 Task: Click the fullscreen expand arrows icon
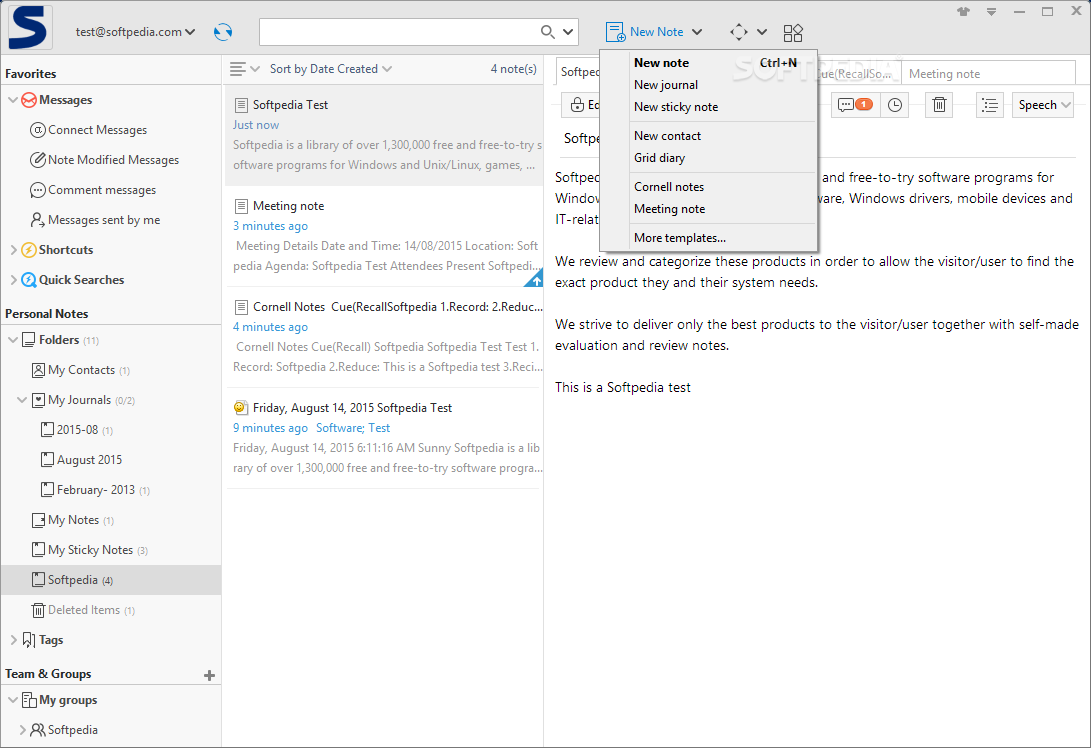pos(739,32)
